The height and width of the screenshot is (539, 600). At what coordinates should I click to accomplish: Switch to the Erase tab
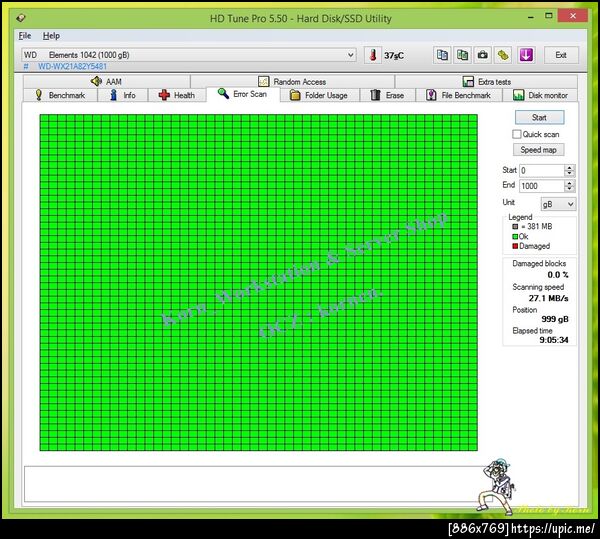pyautogui.click(x=387, y=95)
